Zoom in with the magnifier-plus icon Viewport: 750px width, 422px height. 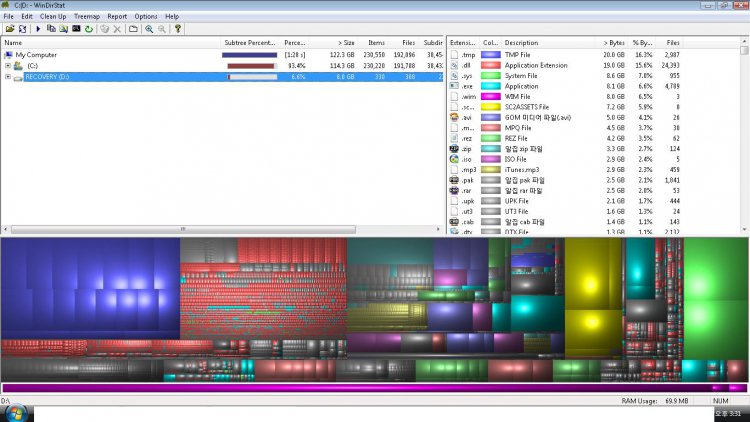coord(149,29)
